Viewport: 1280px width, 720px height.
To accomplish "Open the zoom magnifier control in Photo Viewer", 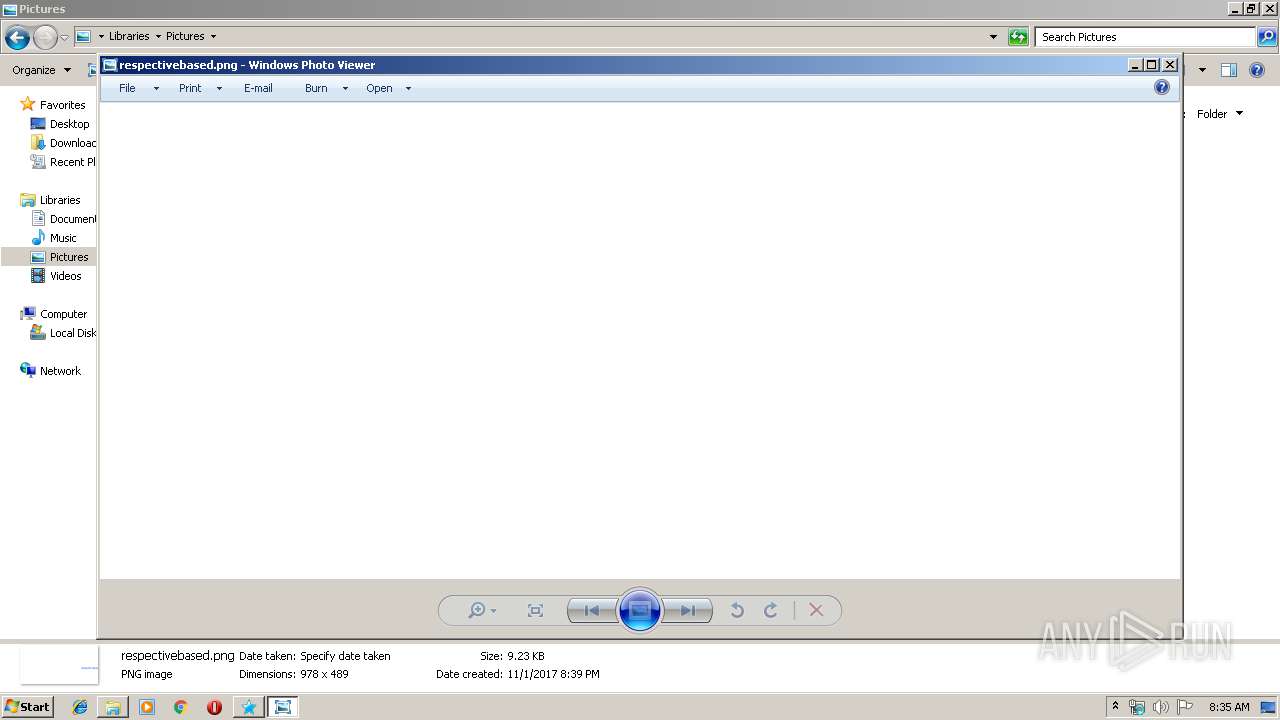I will coord(482,611).
